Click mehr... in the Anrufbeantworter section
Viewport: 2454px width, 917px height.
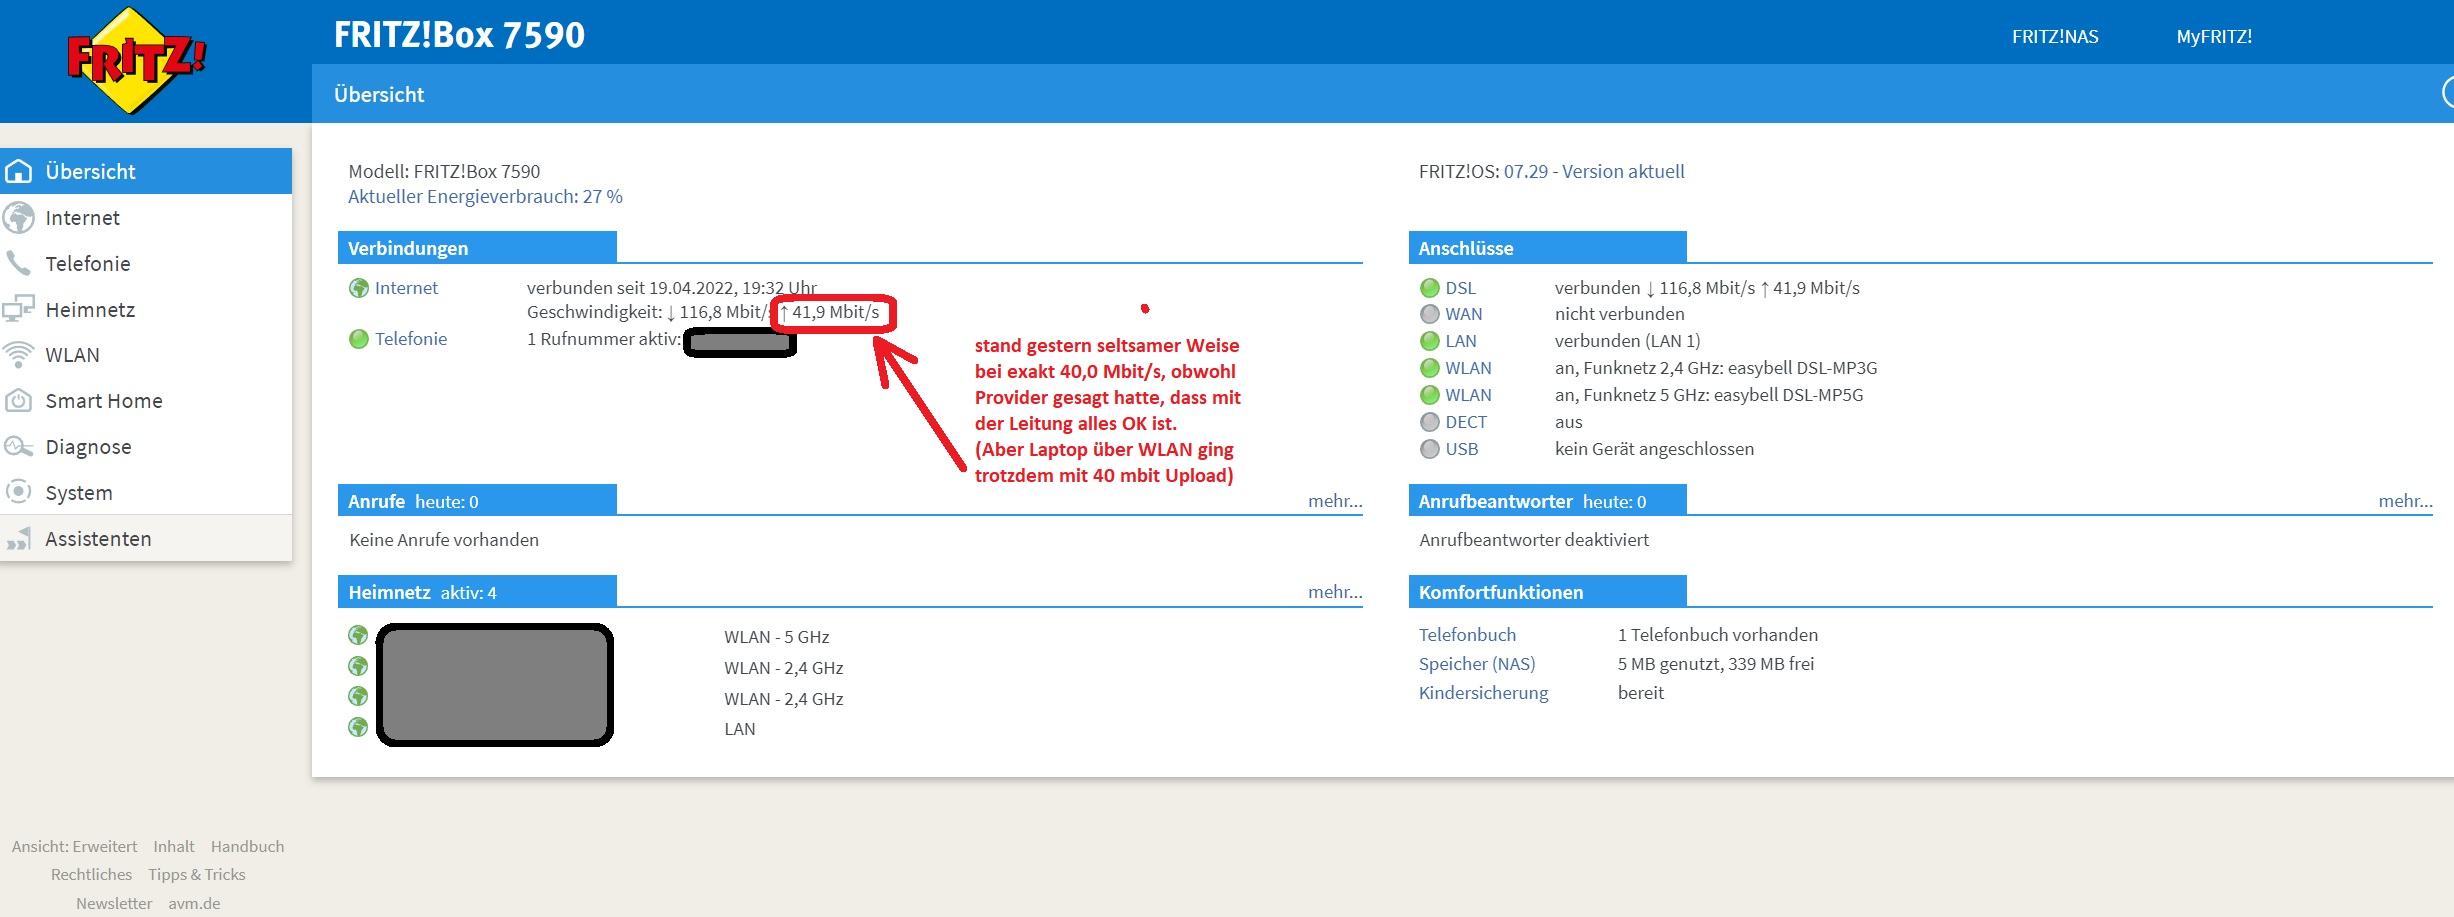(2405, 501)
